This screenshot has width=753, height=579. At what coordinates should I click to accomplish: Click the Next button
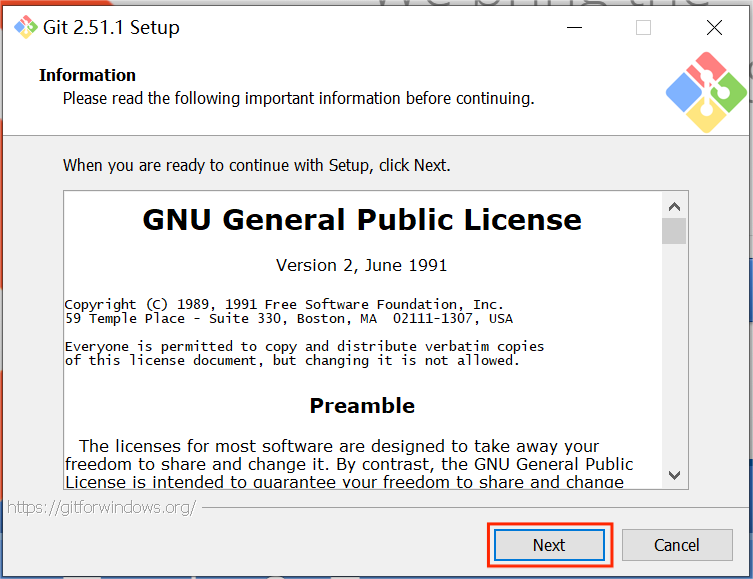[x=549, y=545]
